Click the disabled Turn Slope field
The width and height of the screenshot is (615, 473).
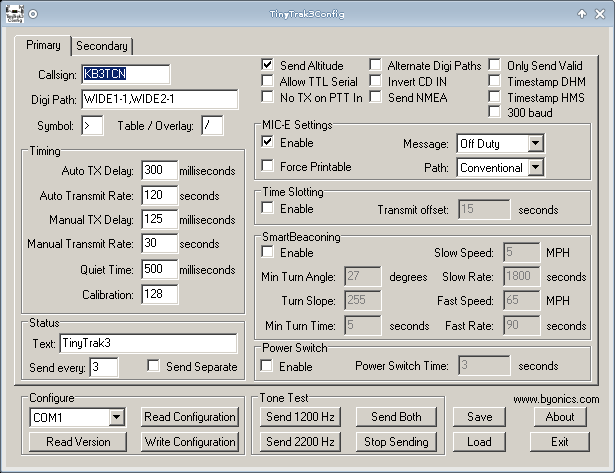[362, 300]
